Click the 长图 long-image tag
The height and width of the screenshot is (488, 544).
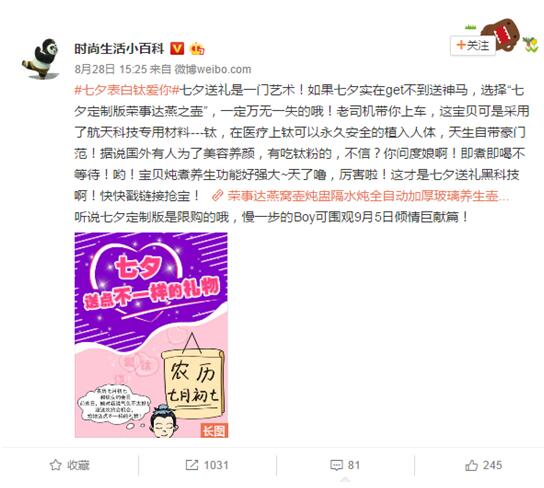pos(214,430)
